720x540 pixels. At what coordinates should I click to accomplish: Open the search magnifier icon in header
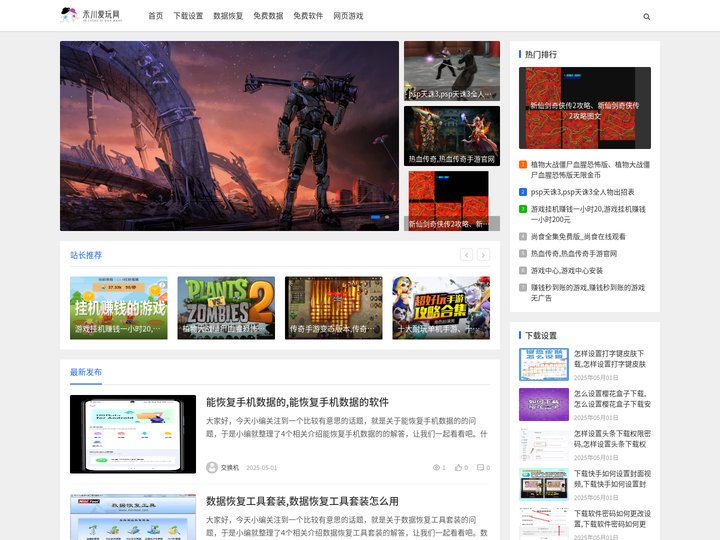[x=647, y=17]
